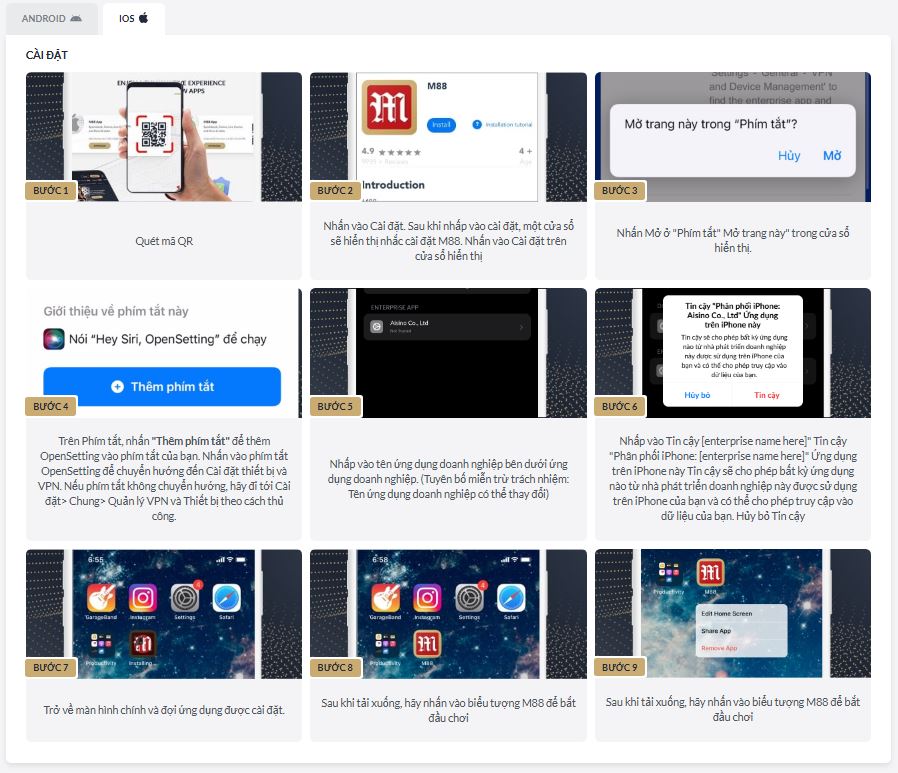Click the Quét mã QR caption
The height and width of the screenshot is (773, 898).
click(x=164, y=241)
